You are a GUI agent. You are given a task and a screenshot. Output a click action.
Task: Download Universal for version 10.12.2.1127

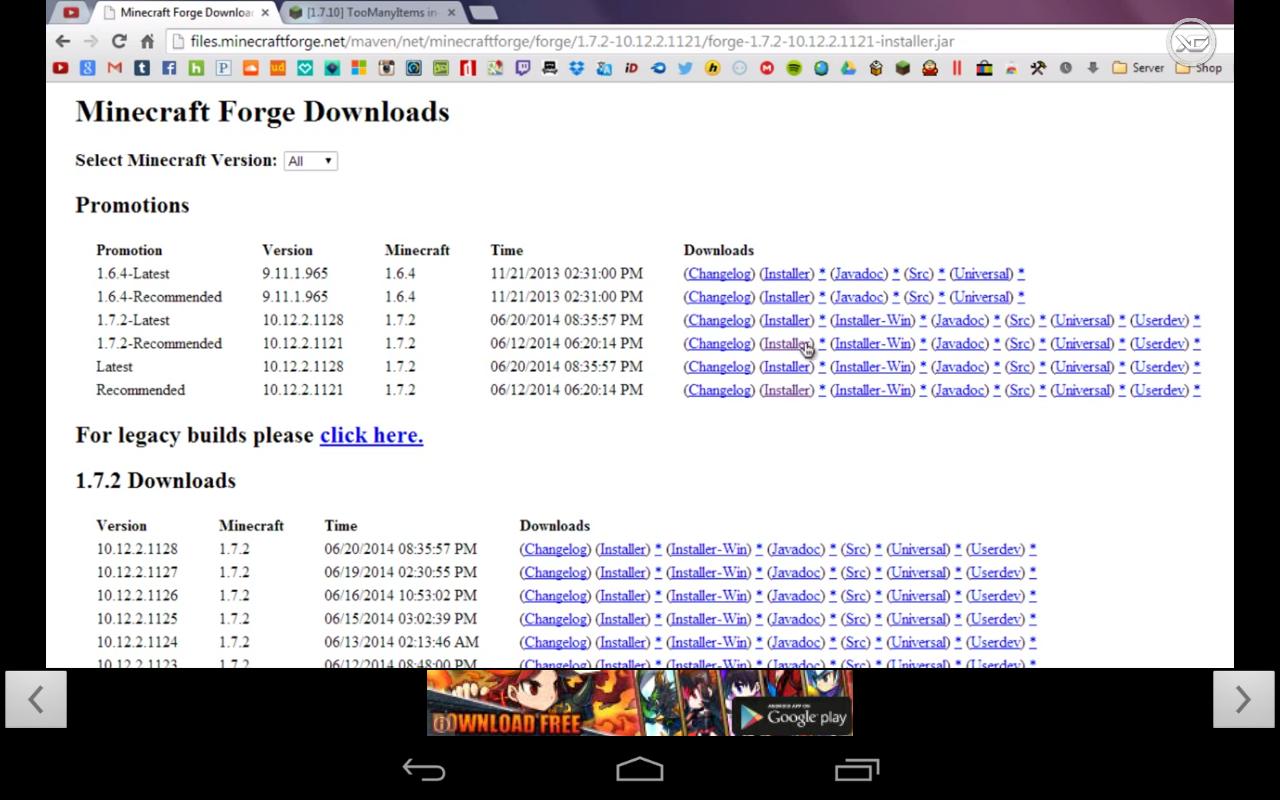918,573
